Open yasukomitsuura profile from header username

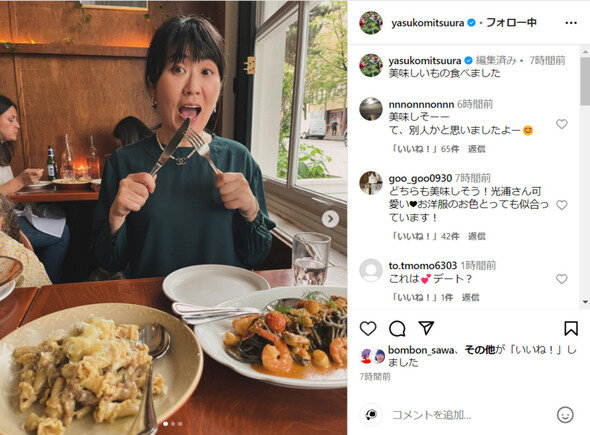(427, 23)
